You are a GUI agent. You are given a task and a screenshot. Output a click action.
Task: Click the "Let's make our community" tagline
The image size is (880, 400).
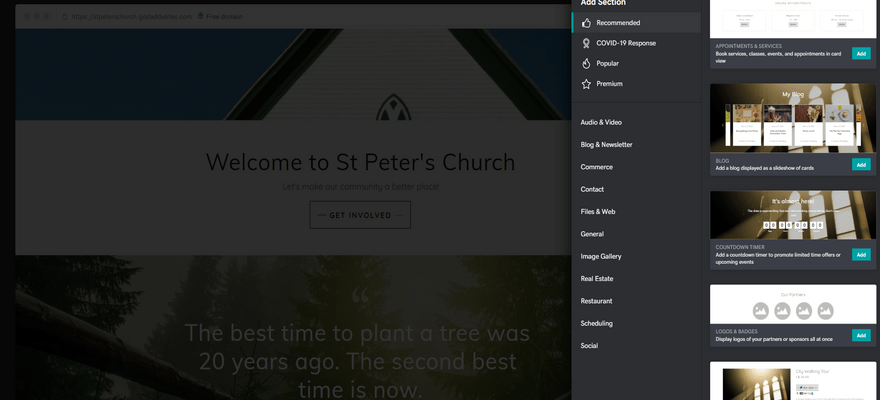tap(360, 187)
